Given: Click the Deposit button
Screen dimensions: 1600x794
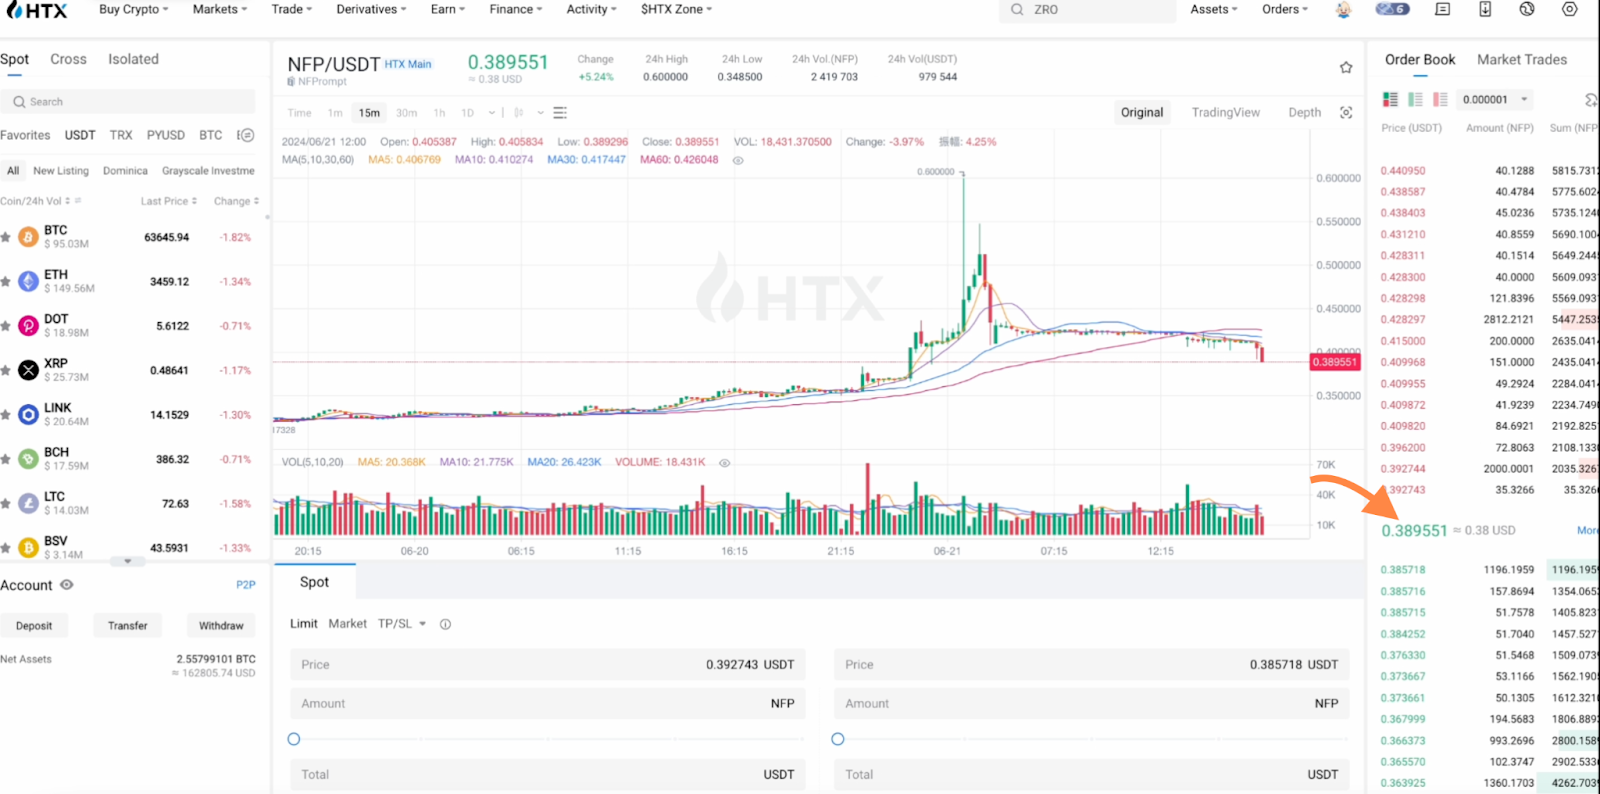Looking at the screenshot, I should click(x=34, y=626).
